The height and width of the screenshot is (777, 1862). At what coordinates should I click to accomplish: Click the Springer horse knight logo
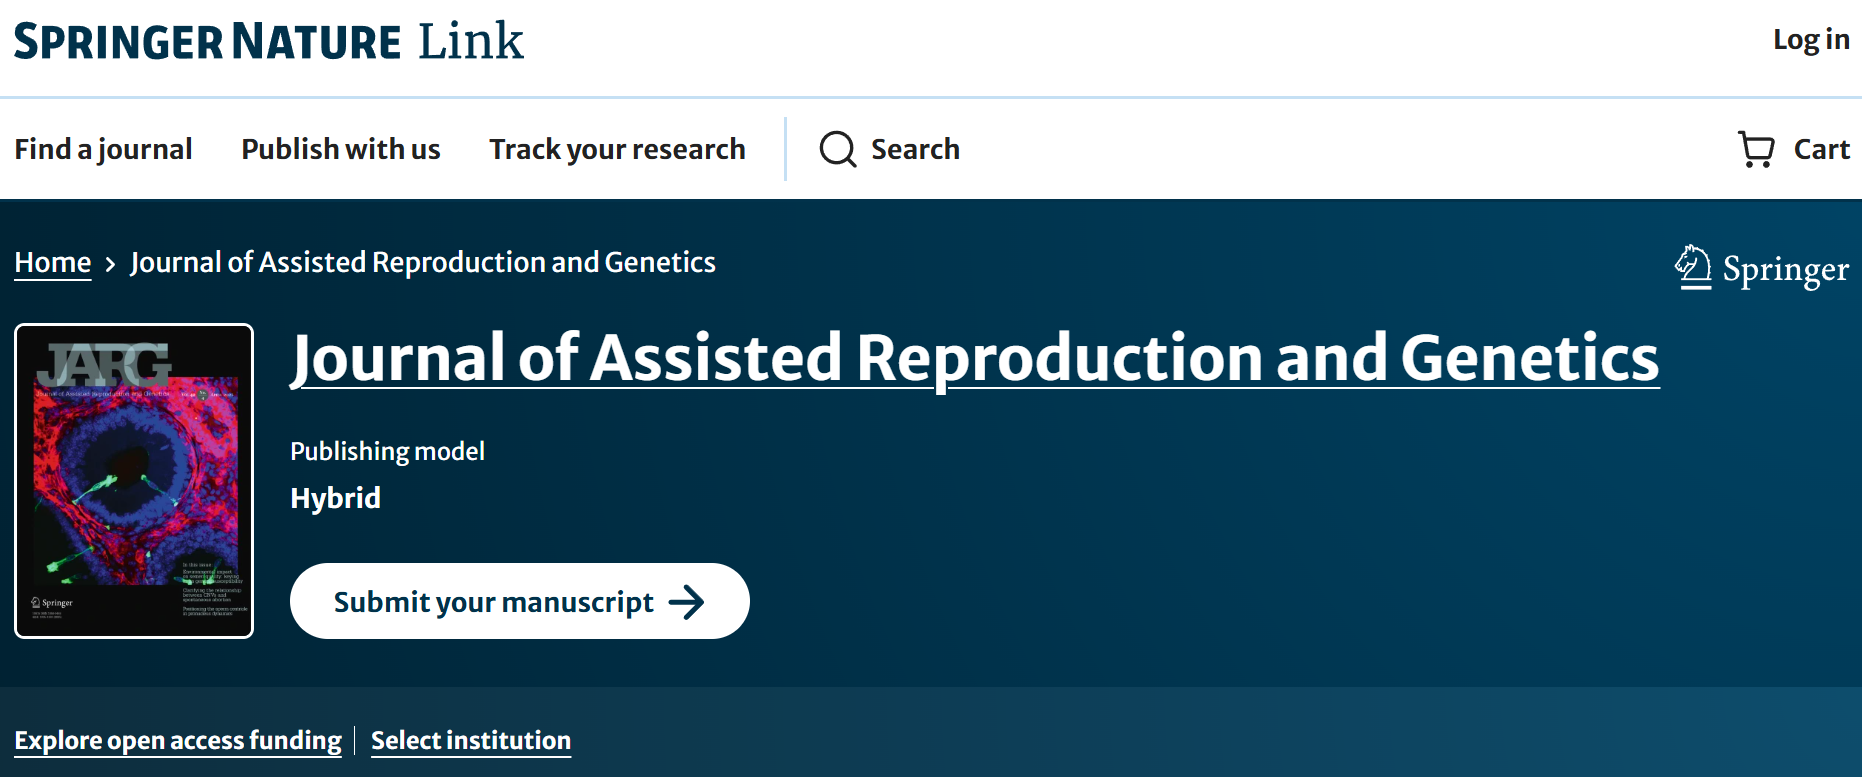coord(1692,267)
